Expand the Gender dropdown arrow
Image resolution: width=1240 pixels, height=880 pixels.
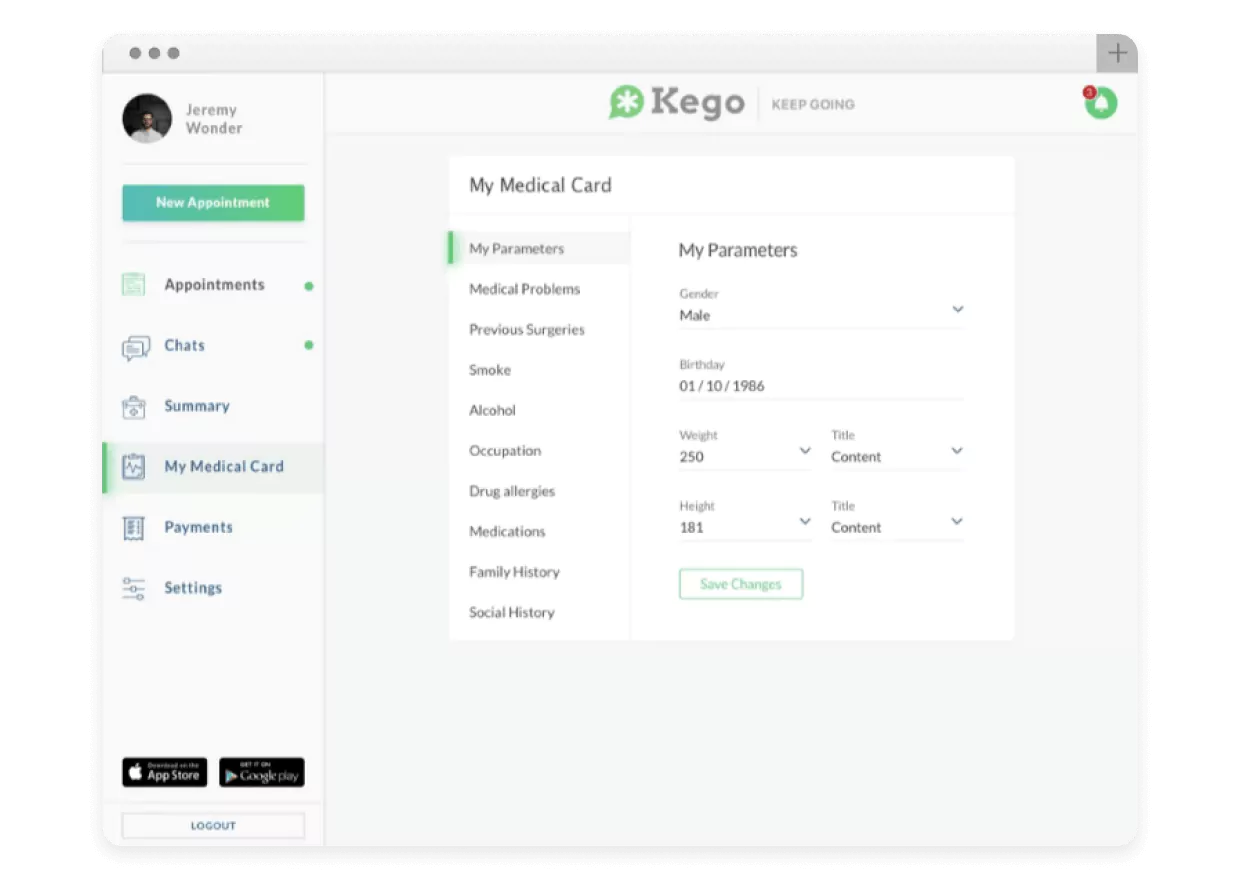click(x=957, y=310)
